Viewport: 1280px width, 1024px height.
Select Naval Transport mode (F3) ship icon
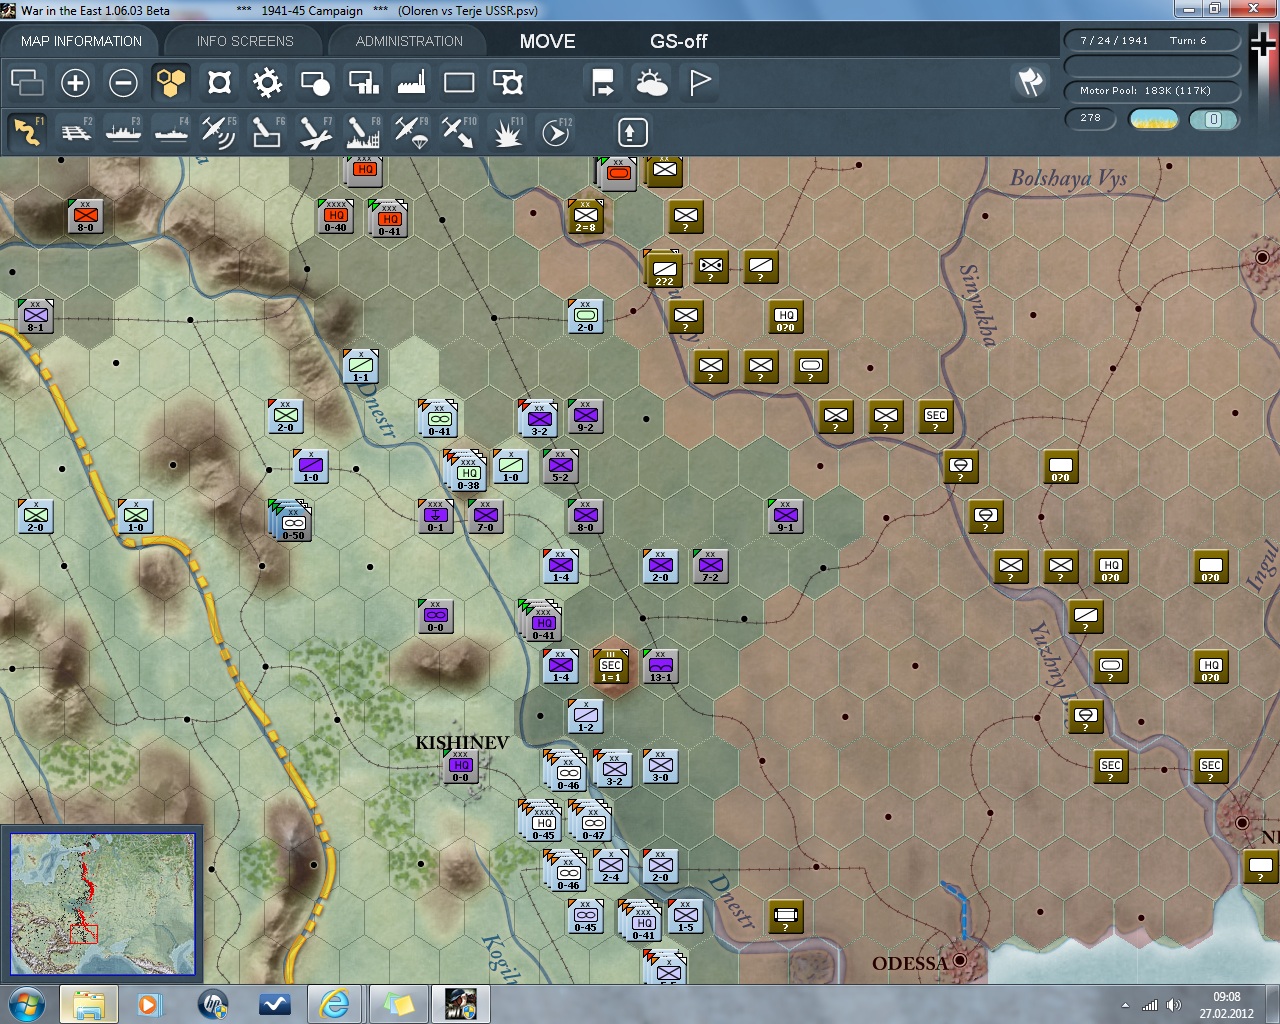[x=123, y=131]
